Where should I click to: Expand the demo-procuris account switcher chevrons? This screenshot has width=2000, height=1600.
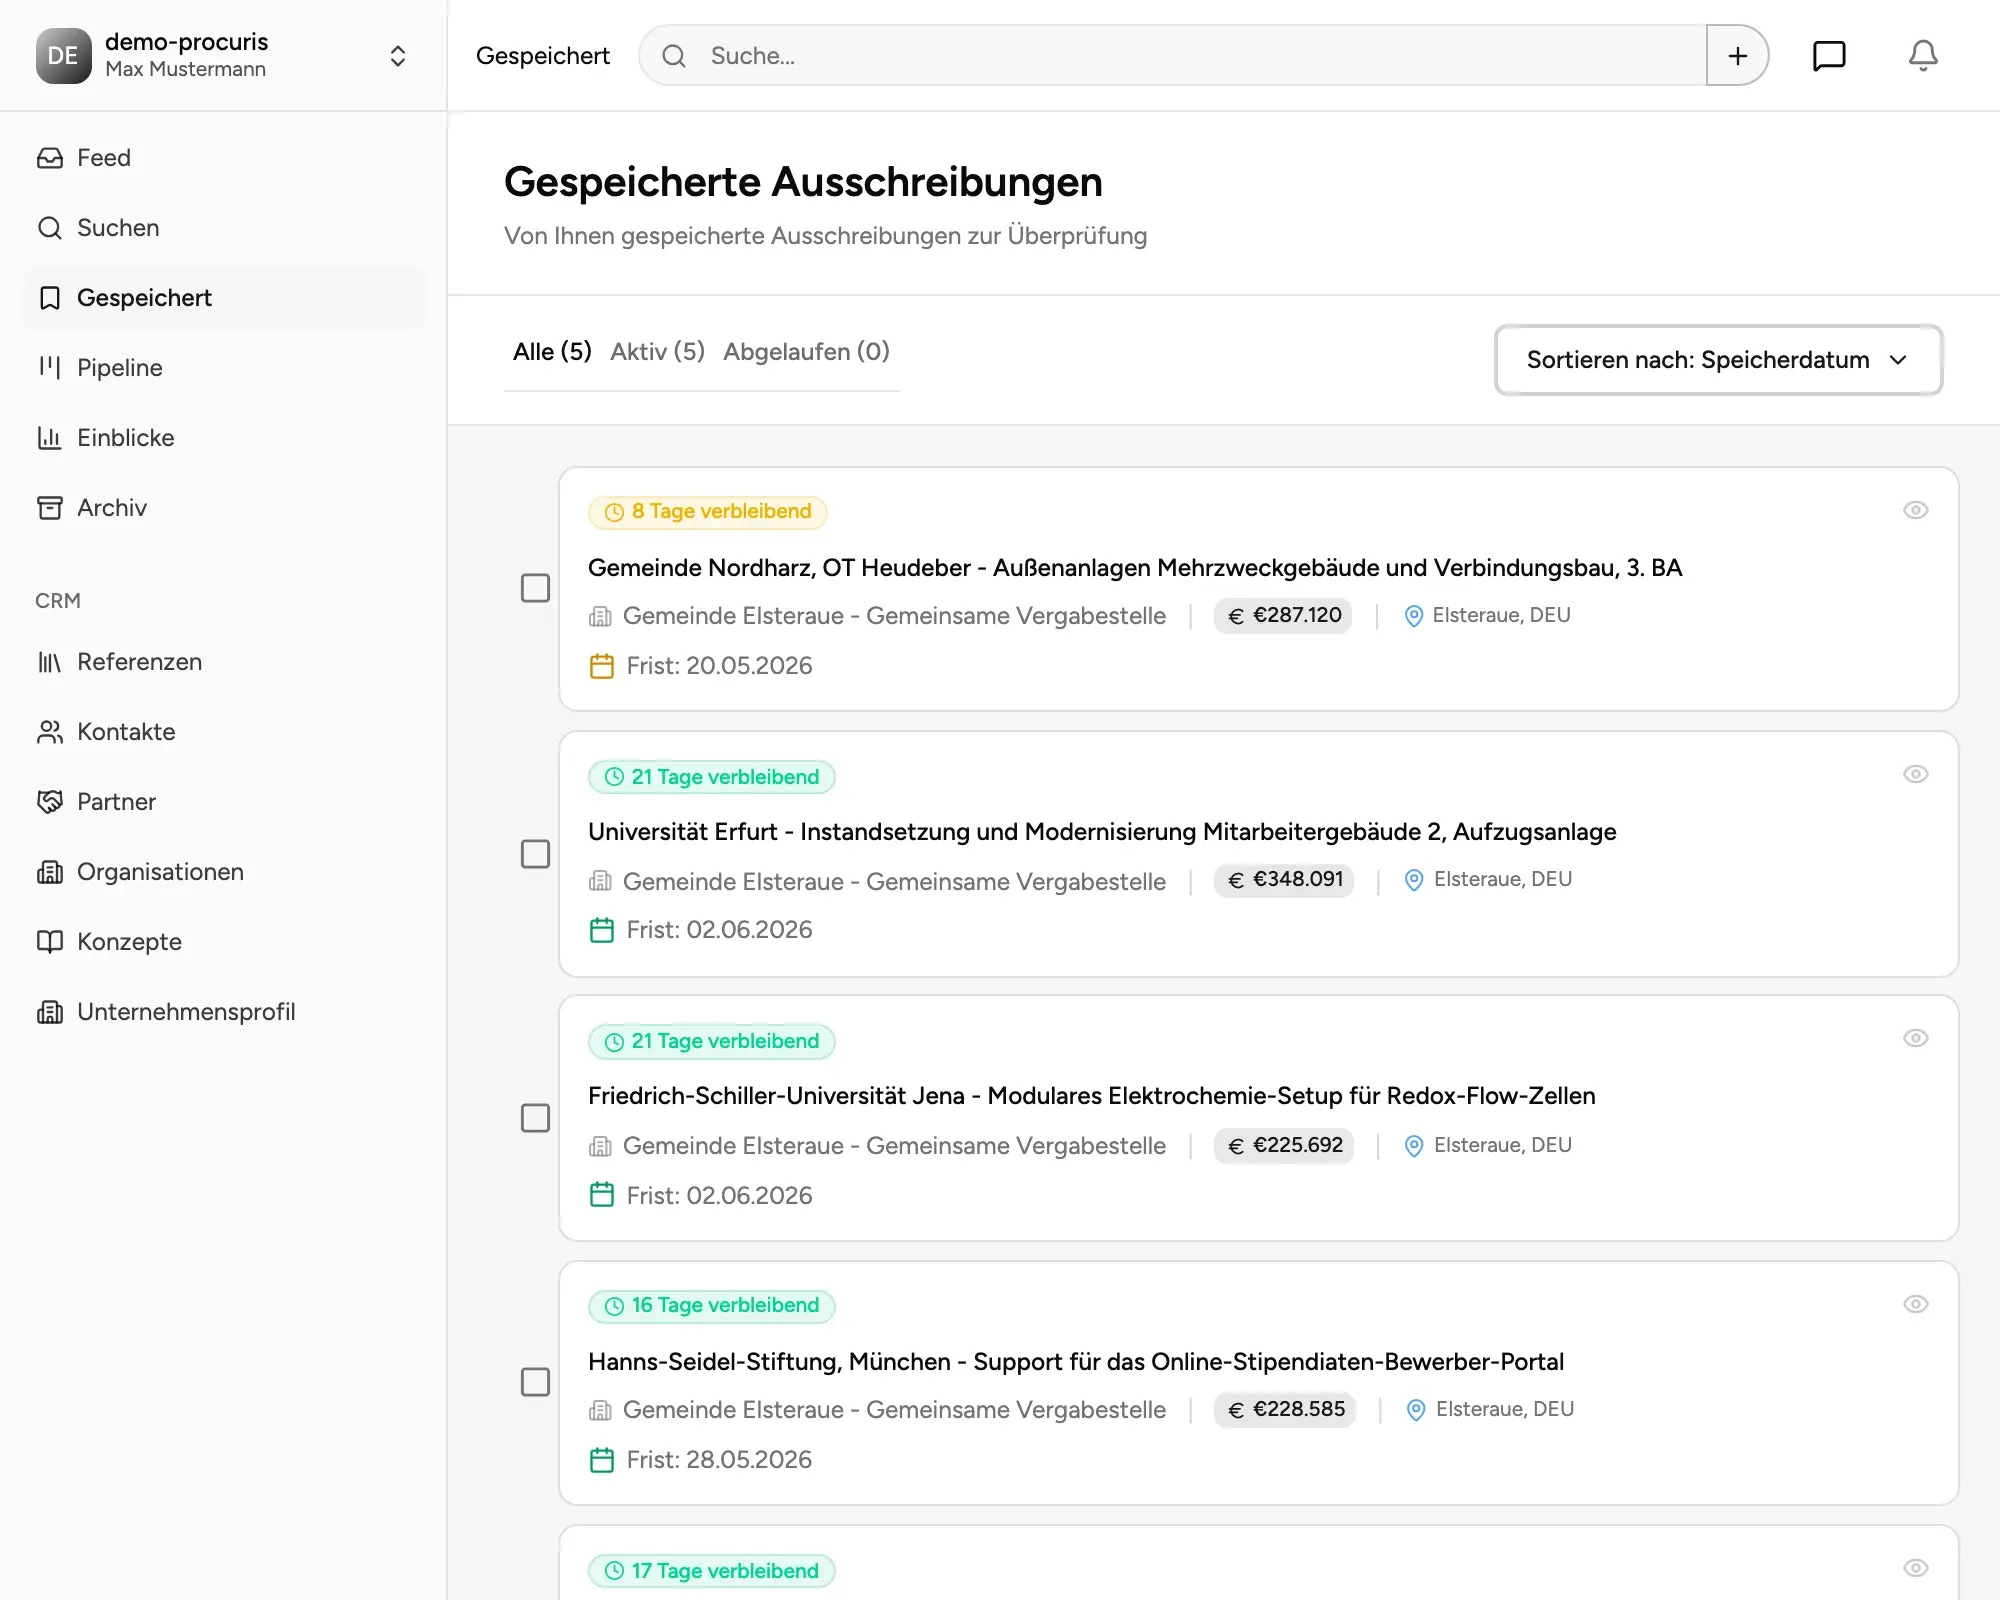point(398,56)
